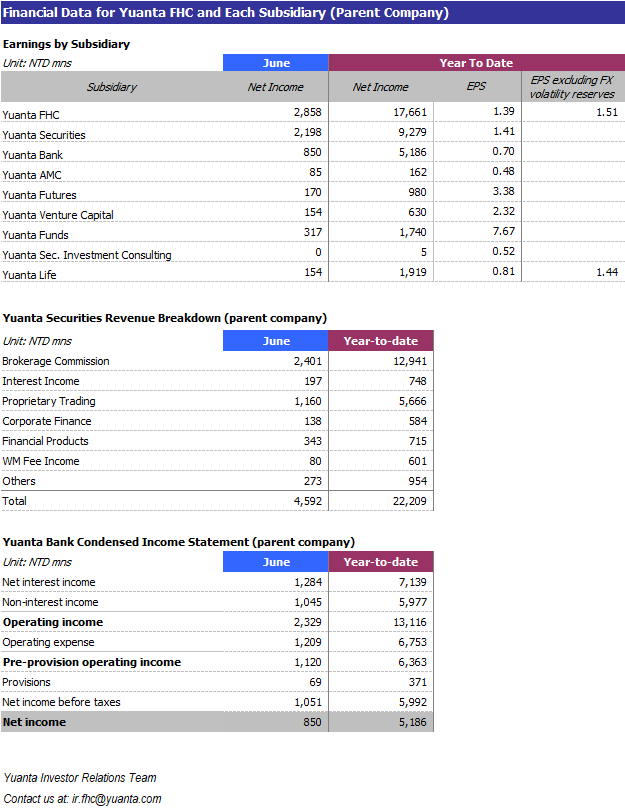
Task: Select the 'Yuanta FHC' subsidiary row label
Action: point(31,115)
